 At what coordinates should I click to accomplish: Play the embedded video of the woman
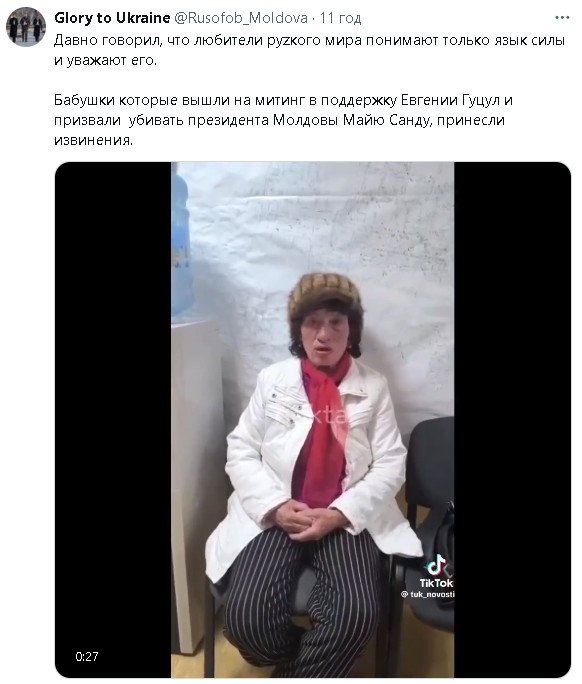[x=312, y=420]
